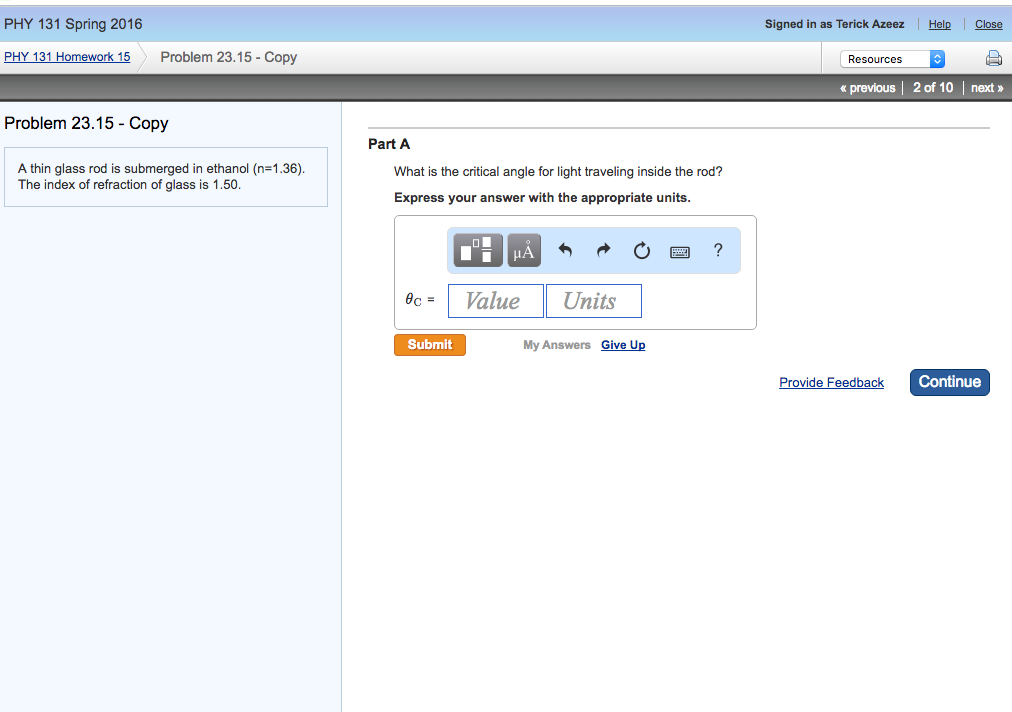The height and width of the screenshot is (712, 1012).
Task: Go to PHY 131 Homework 15
Action: pyautogui.click(x=67, y=57)
